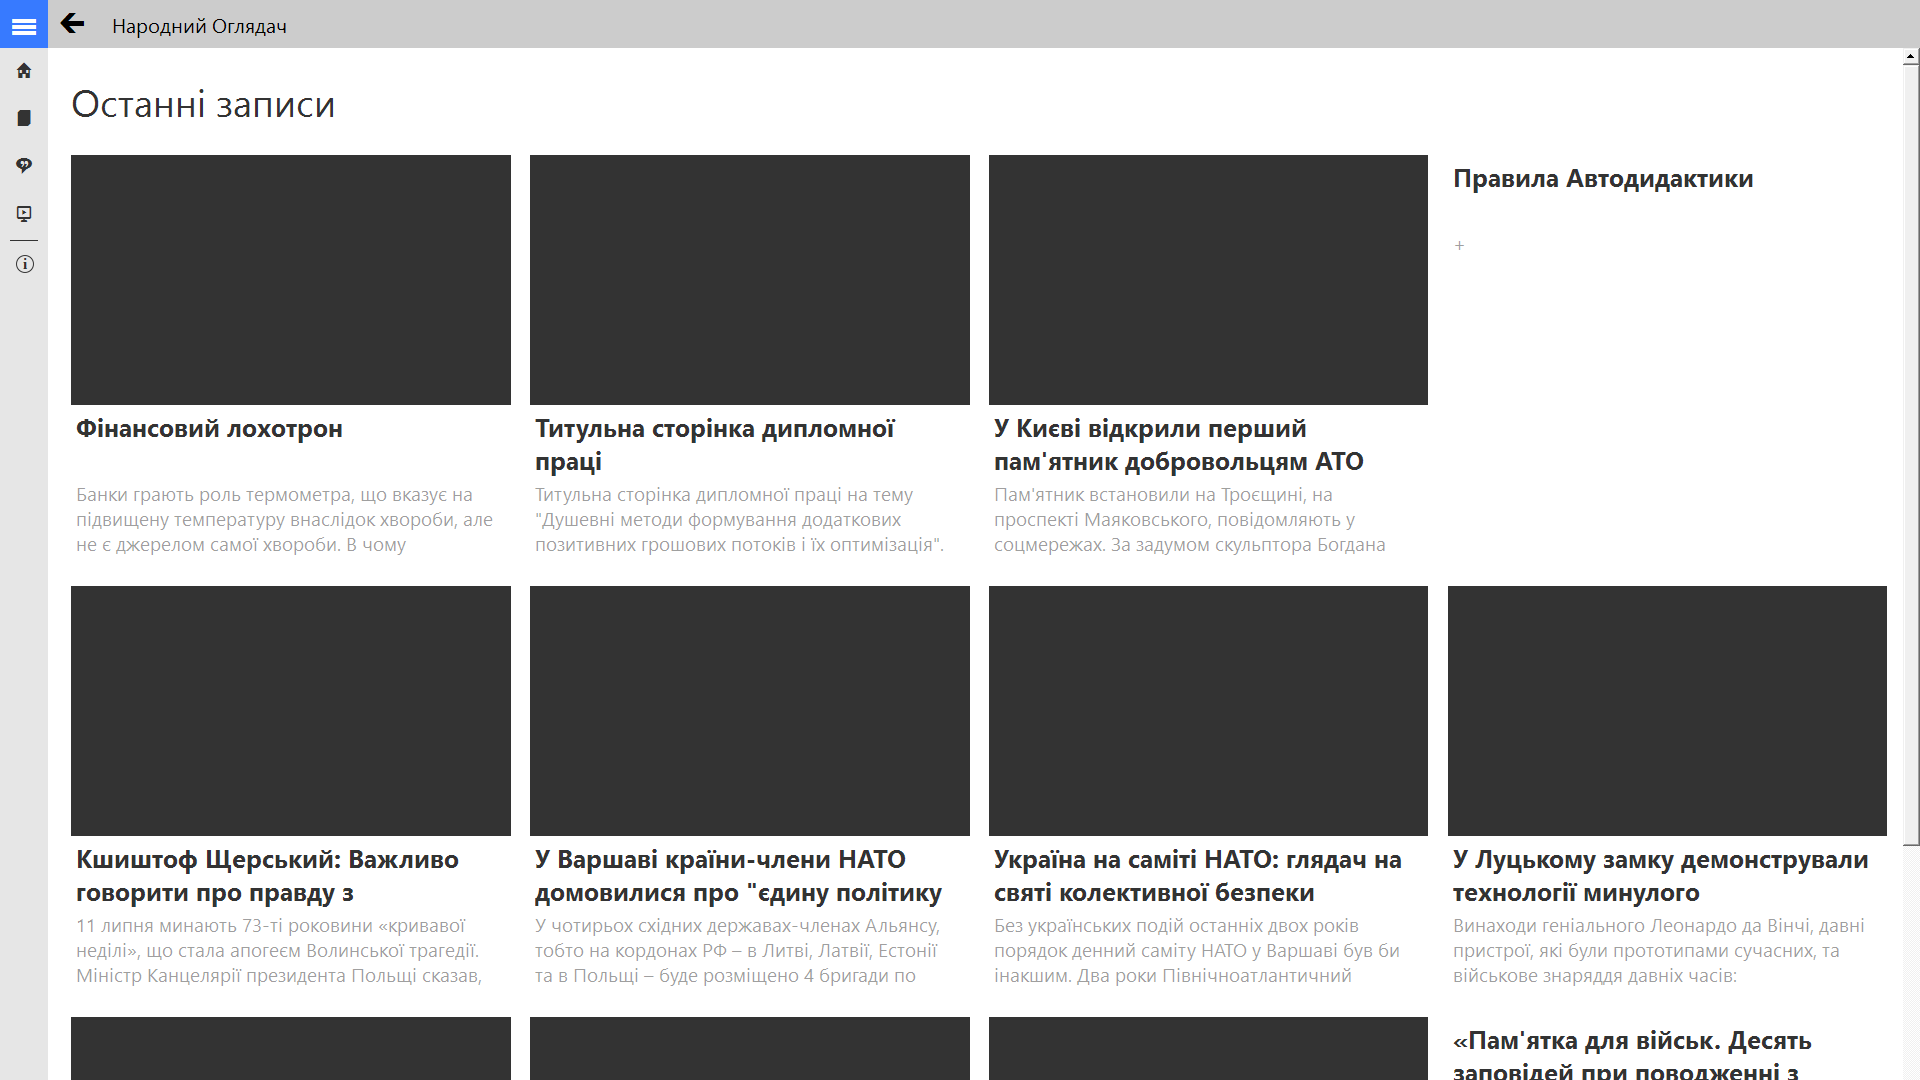1920x1080 pixels.
Task: Open headline Титульна сторінка дипломної праці
Action: [715, 445]
